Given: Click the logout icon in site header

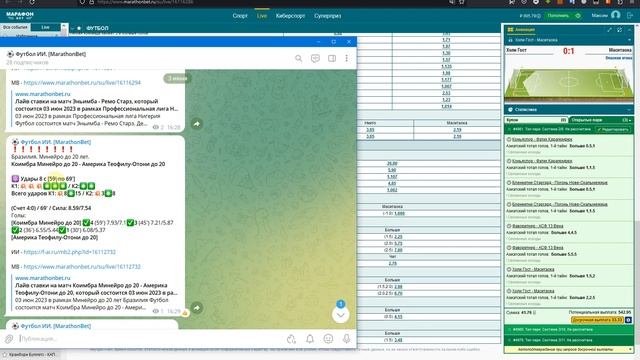Looking at the screenshot, I should tap(630, 16).
